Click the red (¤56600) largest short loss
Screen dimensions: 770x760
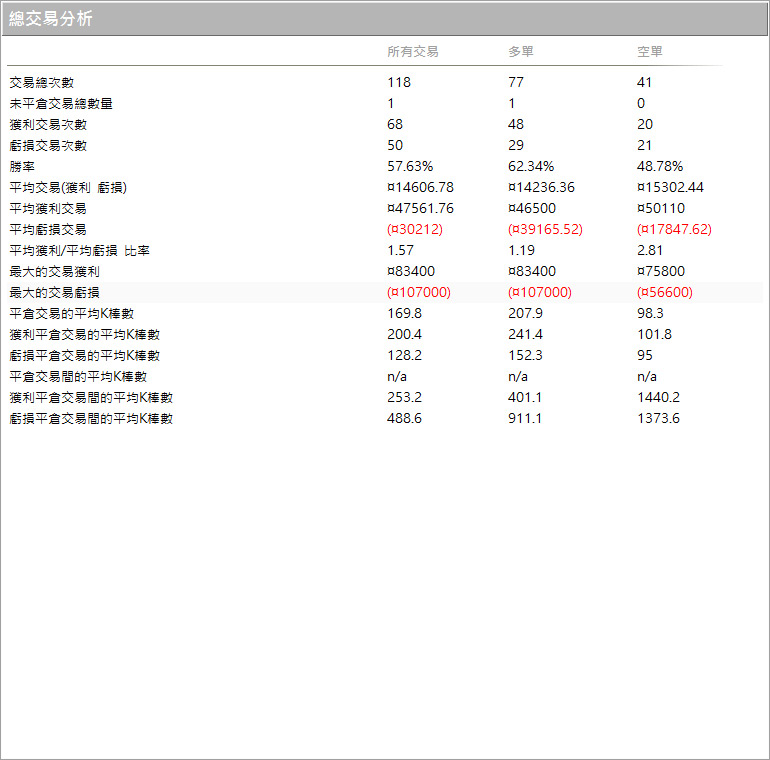664,293
